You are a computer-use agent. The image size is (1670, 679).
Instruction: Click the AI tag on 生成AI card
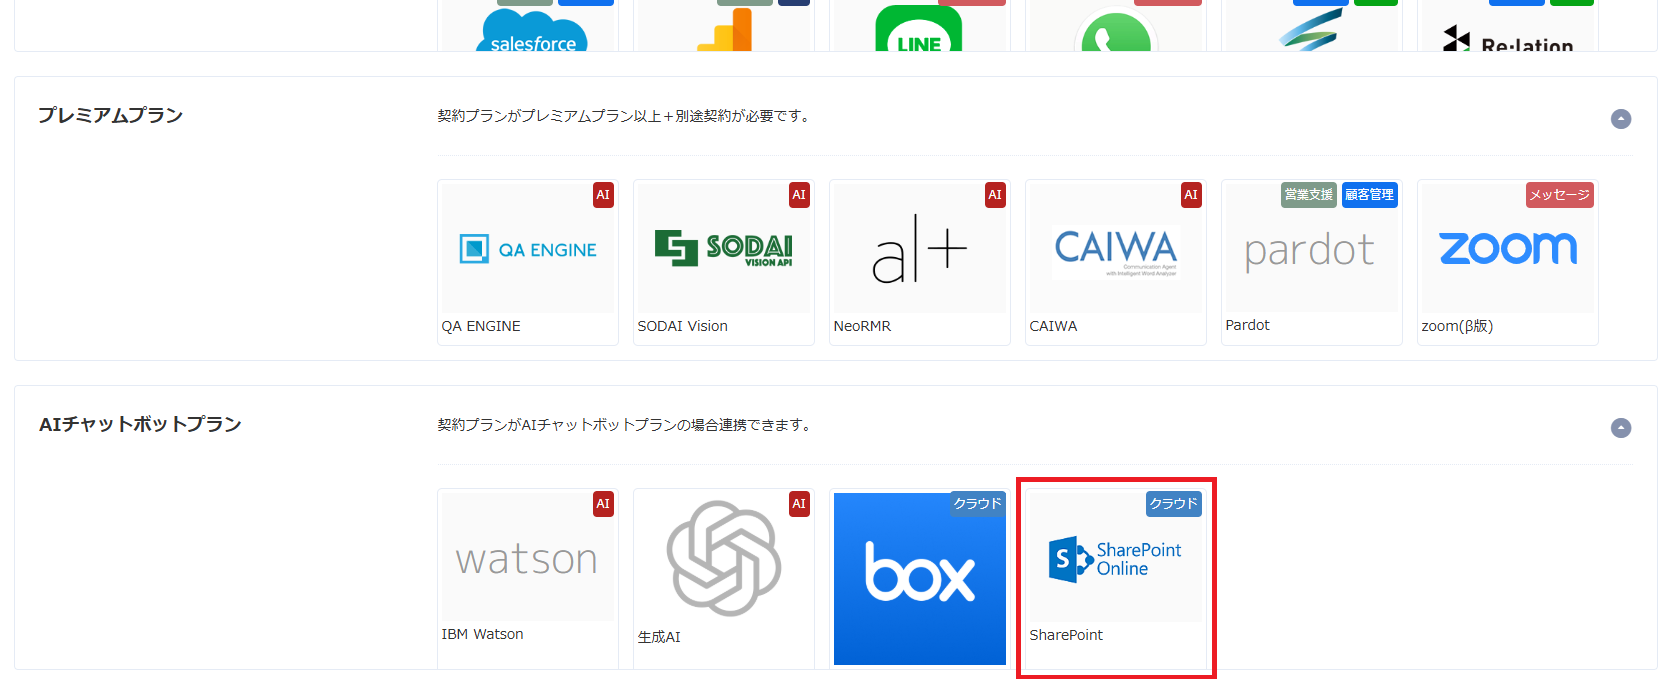799,504
